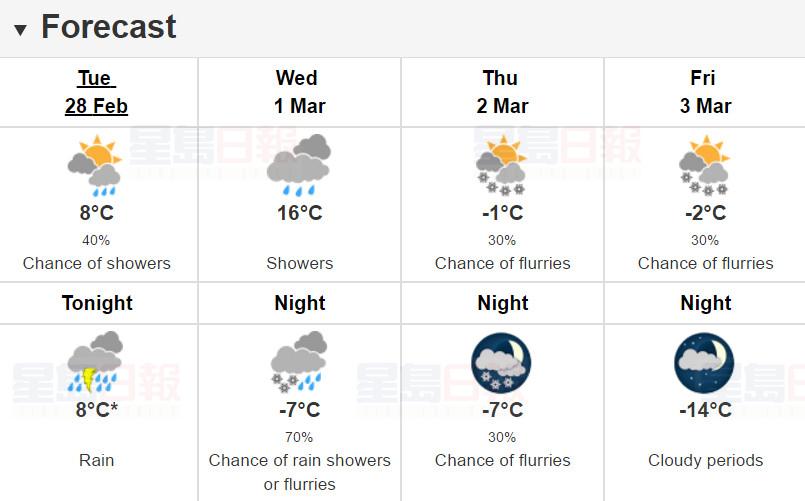Select the Thu 2 Mar column header
805x501 pixels.
502,92
